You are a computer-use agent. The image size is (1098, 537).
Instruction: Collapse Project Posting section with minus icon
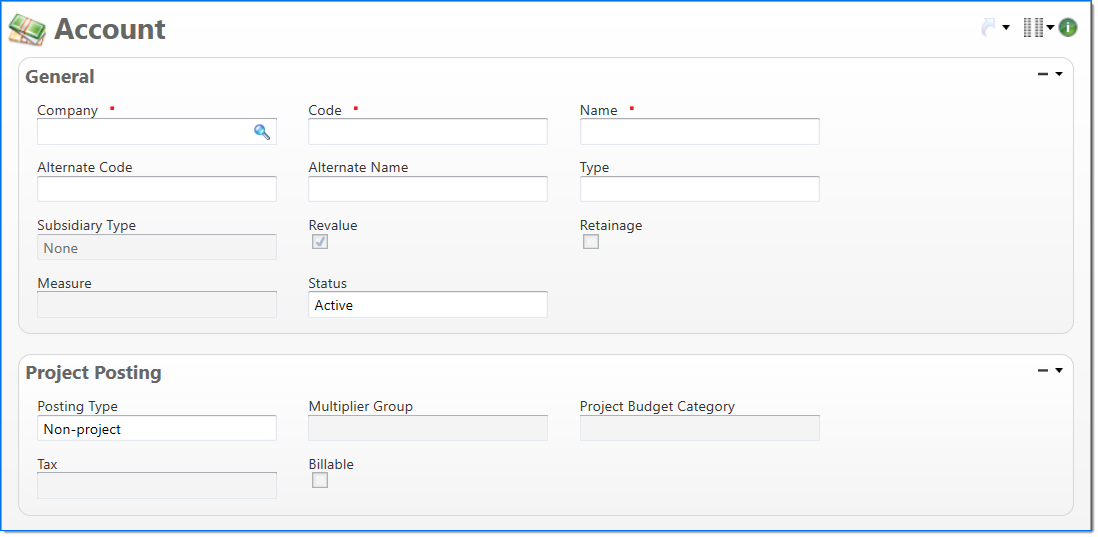pyautogui.click(x=1043, y=370)
